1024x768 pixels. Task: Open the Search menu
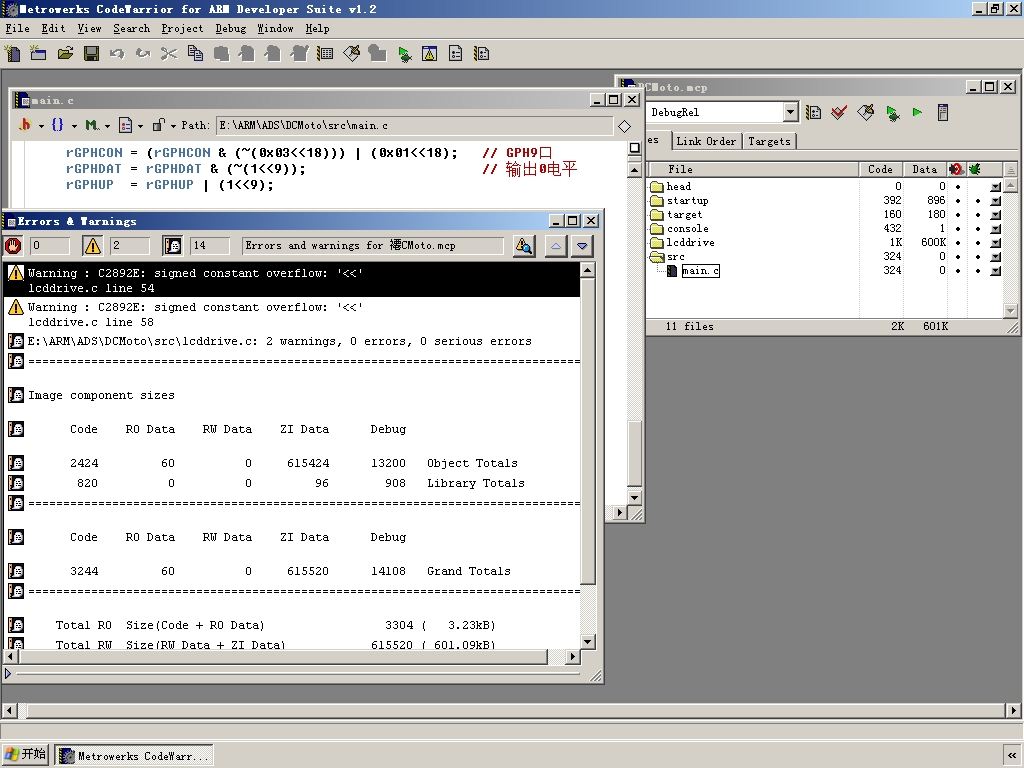click(131, 28)
